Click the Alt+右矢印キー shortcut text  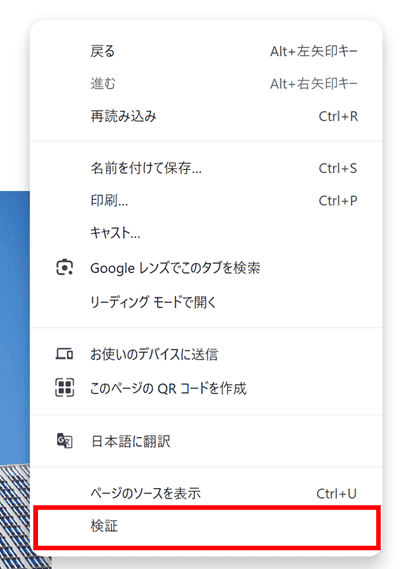point(314,84)
